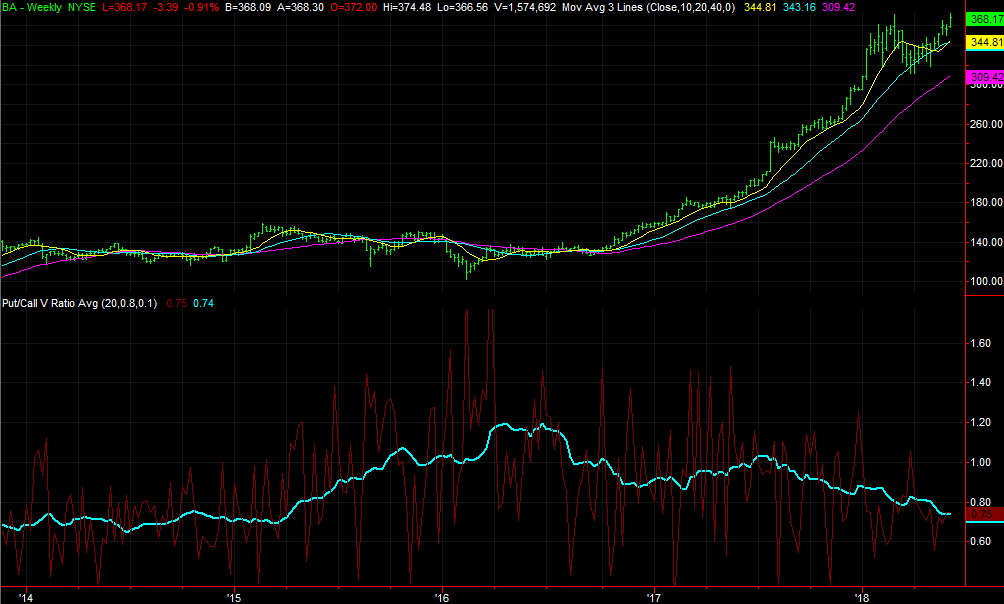Click the 0.60 ratio axis label

(x=980, y=541)
